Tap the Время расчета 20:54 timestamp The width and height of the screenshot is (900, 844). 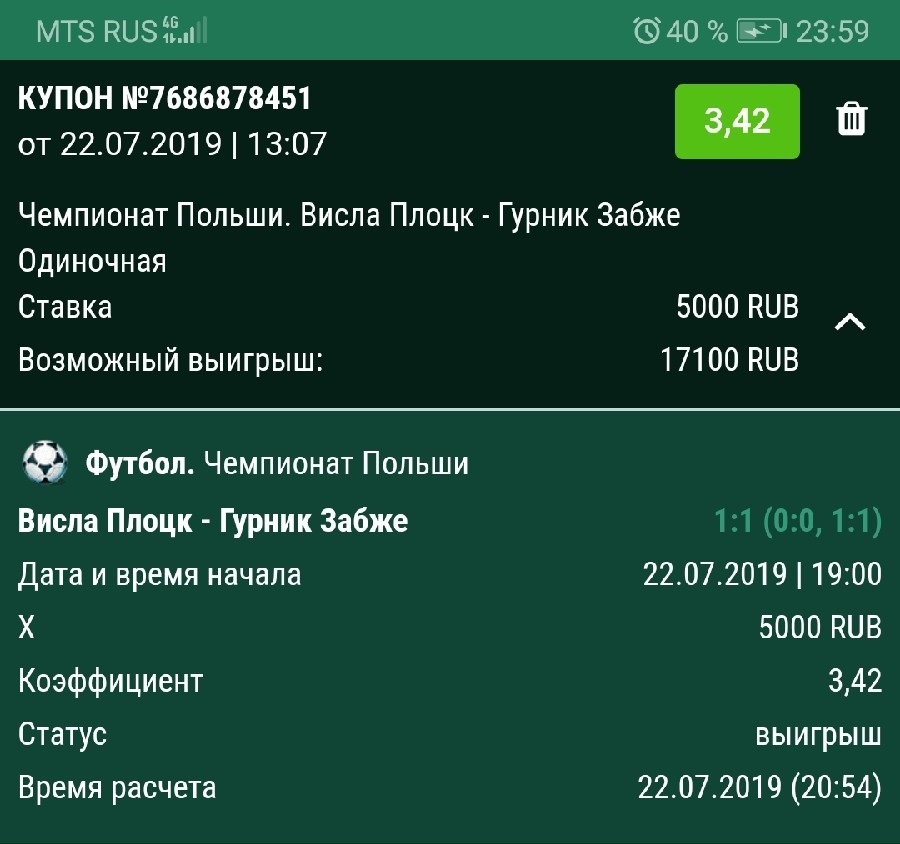(x=759, y=787)
